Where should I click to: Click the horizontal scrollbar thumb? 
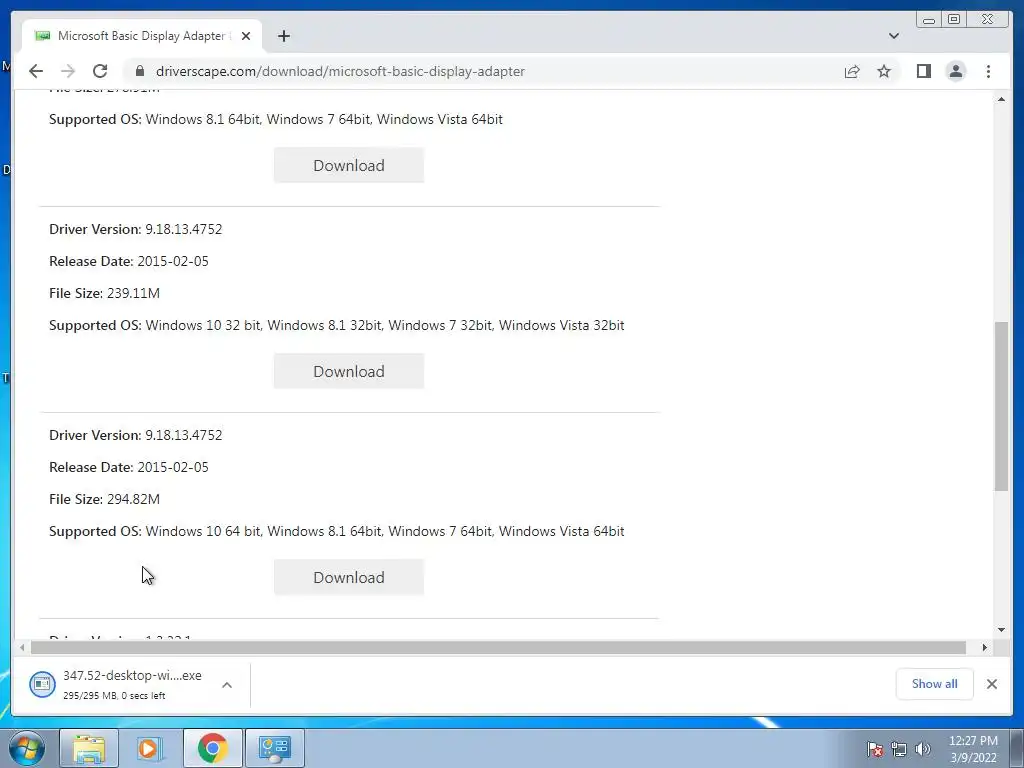pos(498,647)
